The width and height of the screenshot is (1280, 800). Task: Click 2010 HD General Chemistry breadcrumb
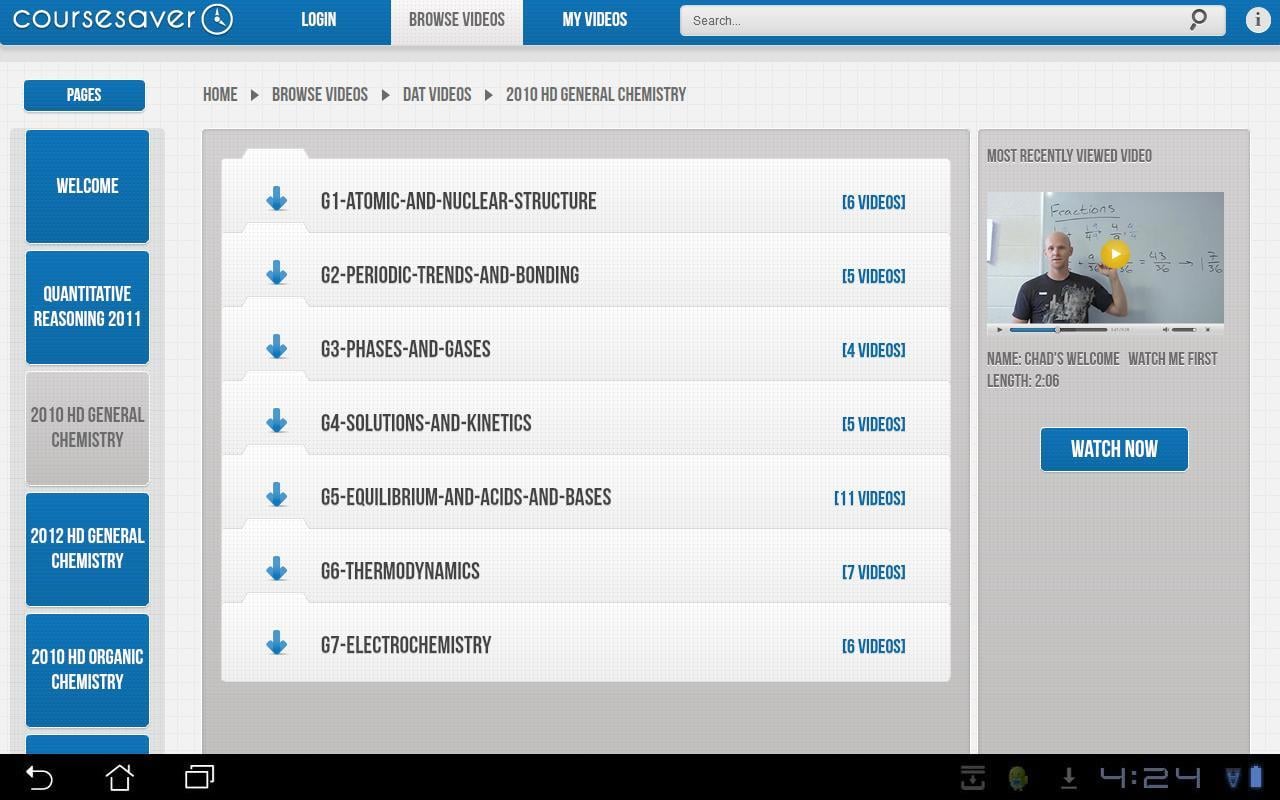pos(596,94)
